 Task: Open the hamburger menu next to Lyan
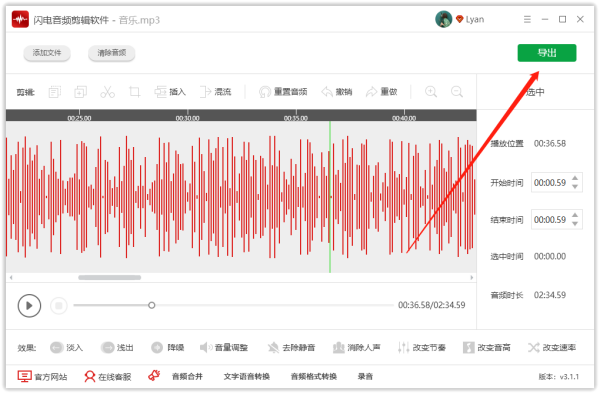point(527,19)
